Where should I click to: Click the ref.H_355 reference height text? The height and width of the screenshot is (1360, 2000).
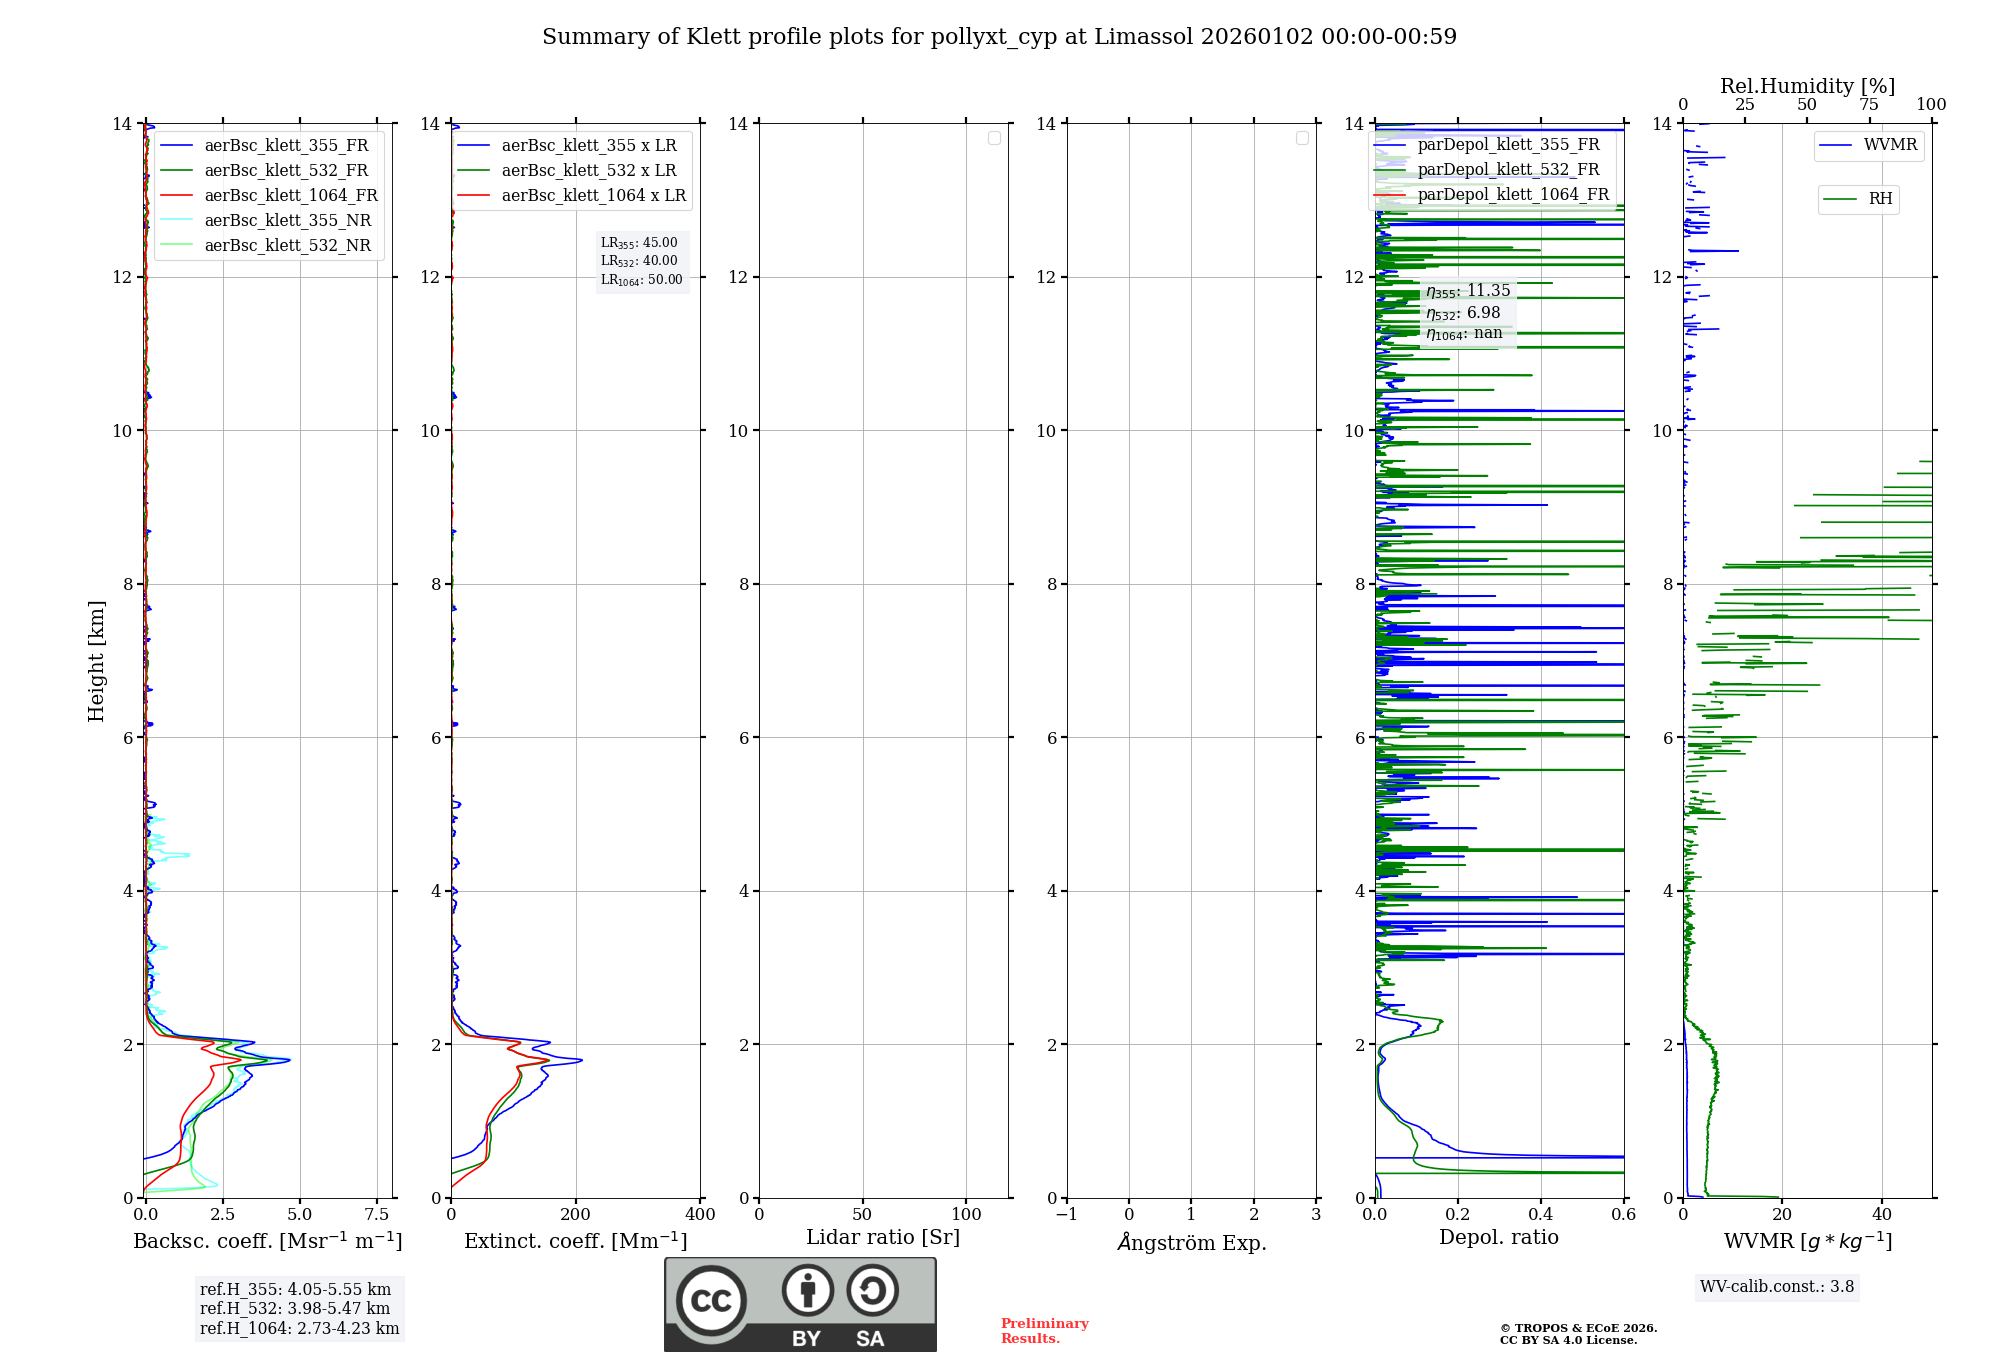click(x=295, y=1290)
